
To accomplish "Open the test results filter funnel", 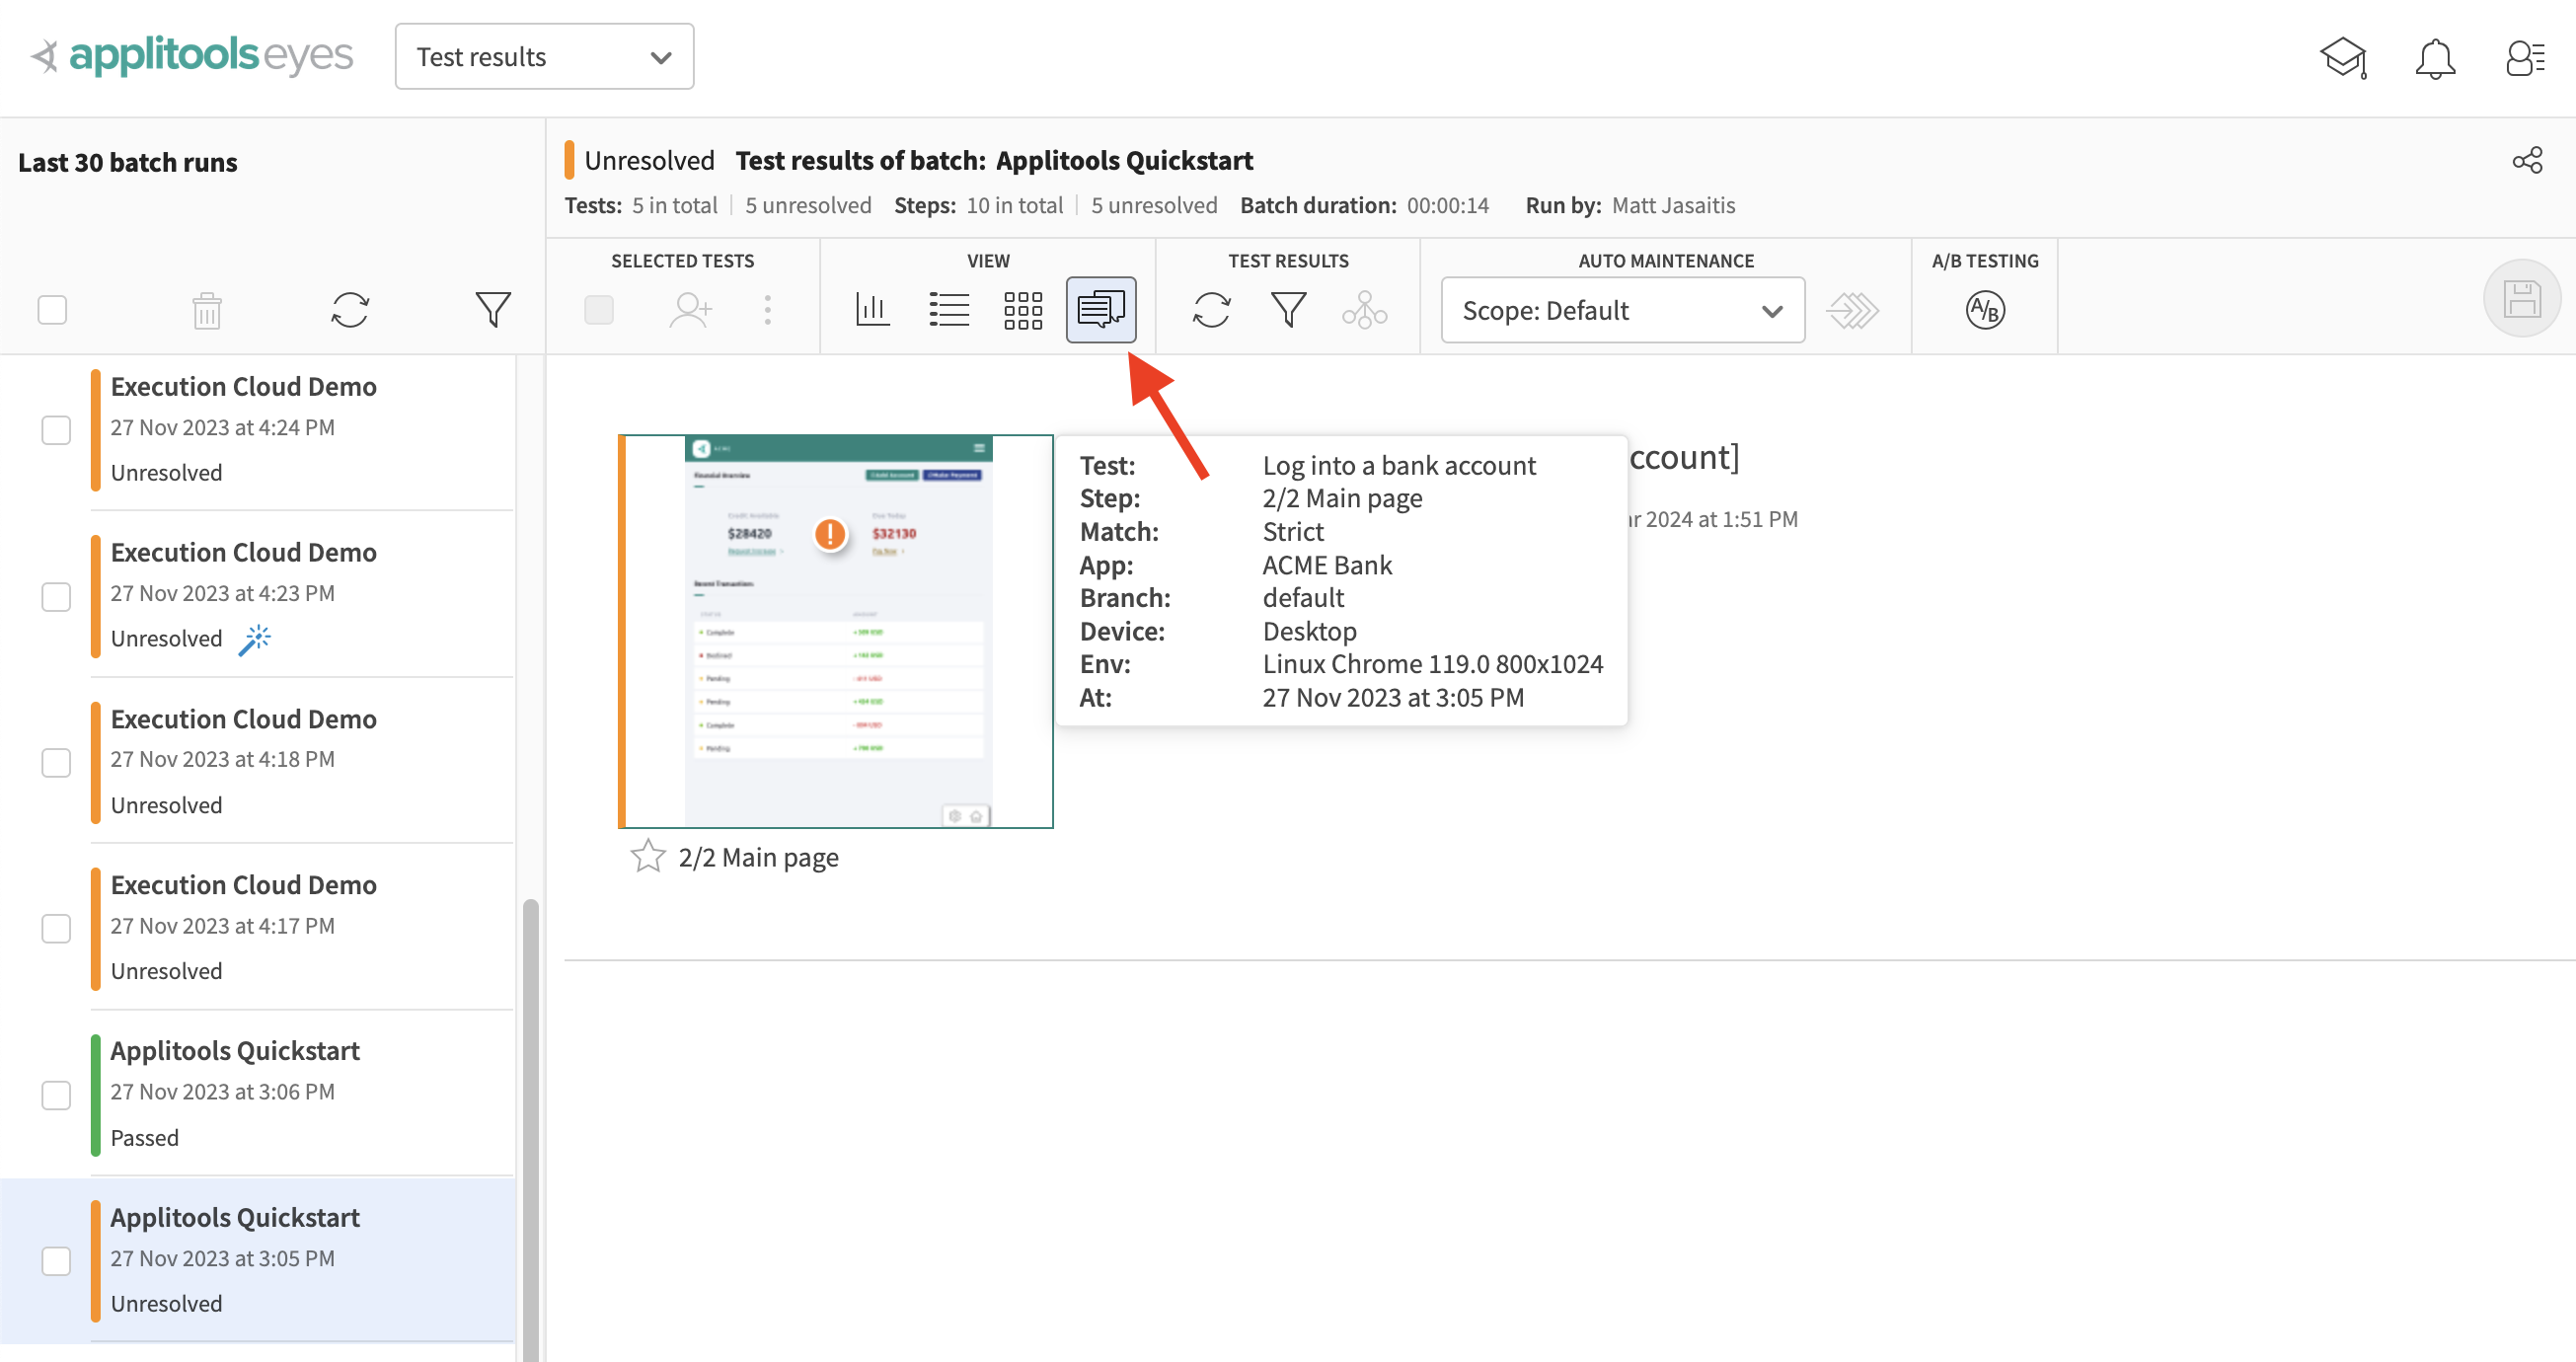I will click(x=1288, y=310).
